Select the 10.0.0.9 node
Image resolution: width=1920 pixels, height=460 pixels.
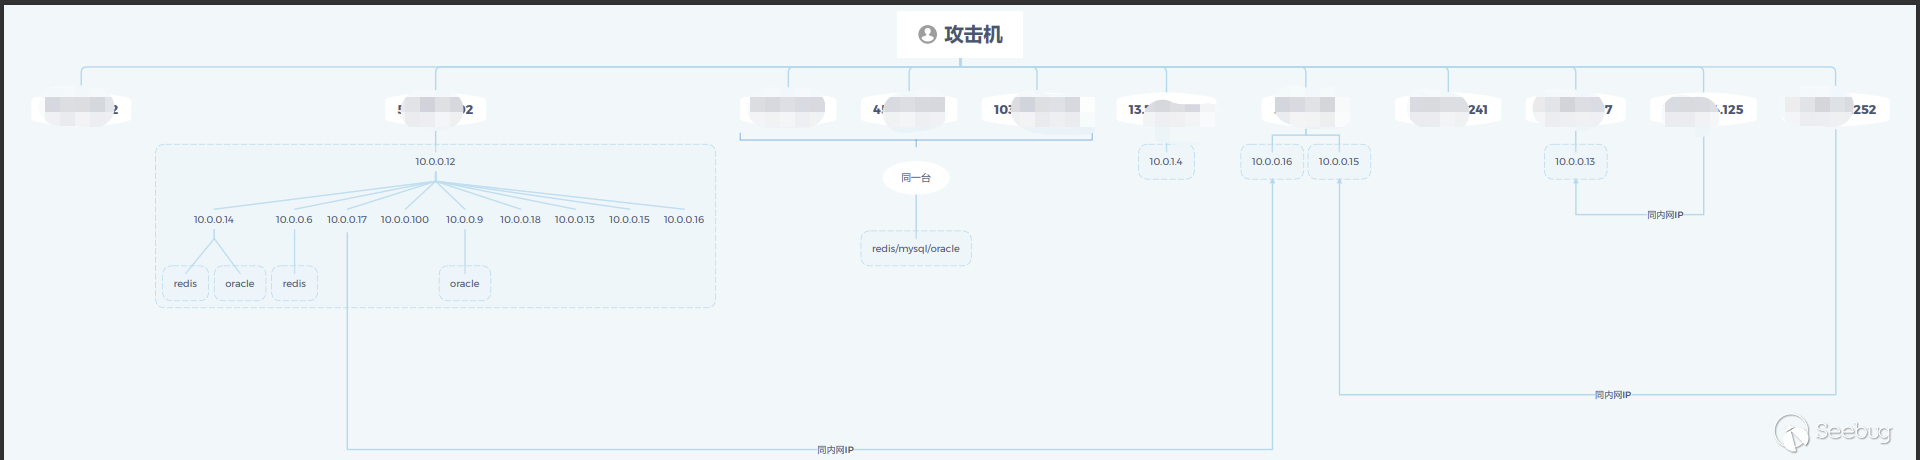click(464, 219)
